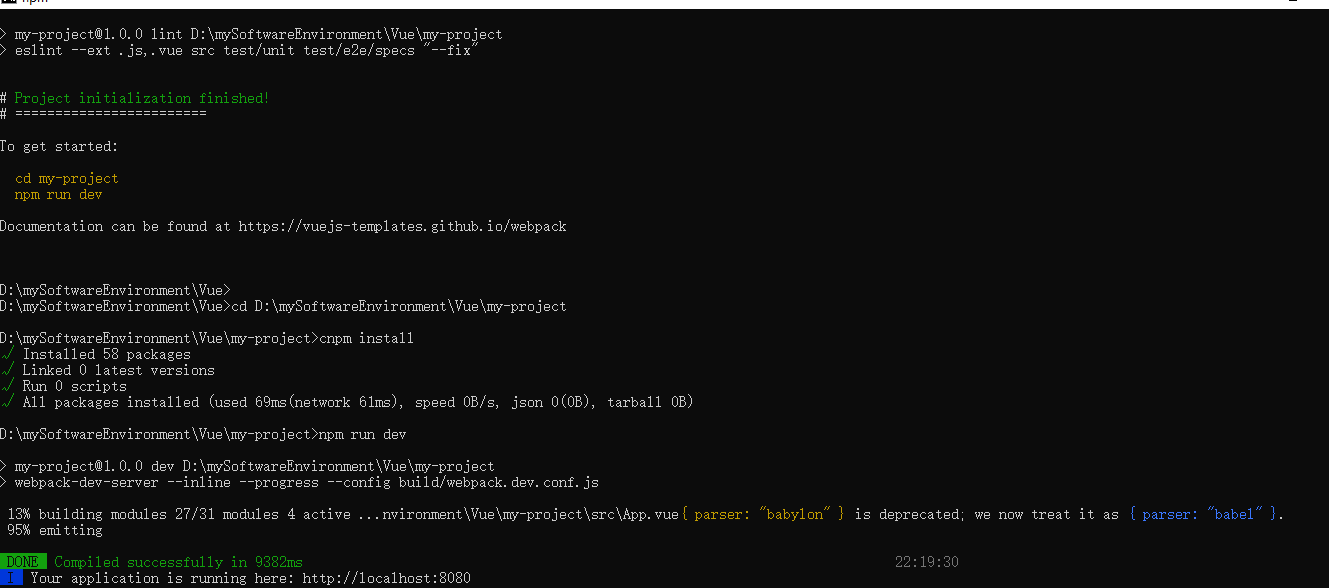
Task: Click the yellow { parser: "babylon" } text
Action: click(763, 514)
